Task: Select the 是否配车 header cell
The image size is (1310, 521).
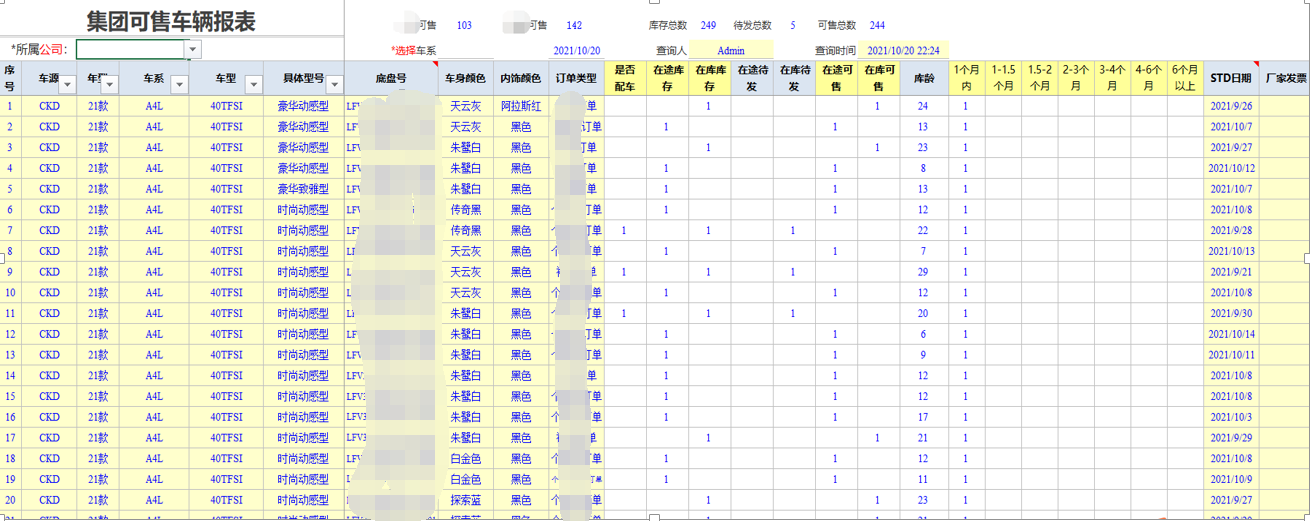Action: [624, 78]
